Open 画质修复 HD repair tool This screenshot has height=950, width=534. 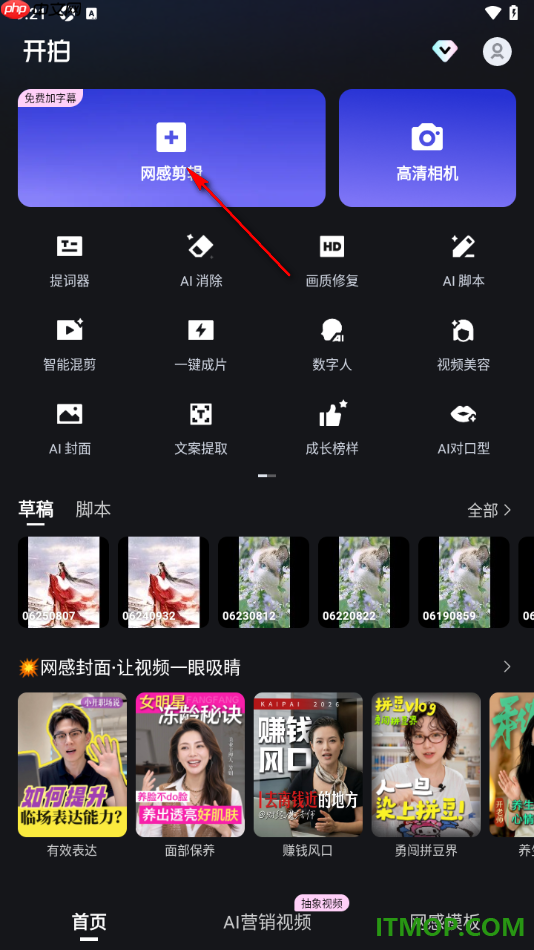[332, 261]
